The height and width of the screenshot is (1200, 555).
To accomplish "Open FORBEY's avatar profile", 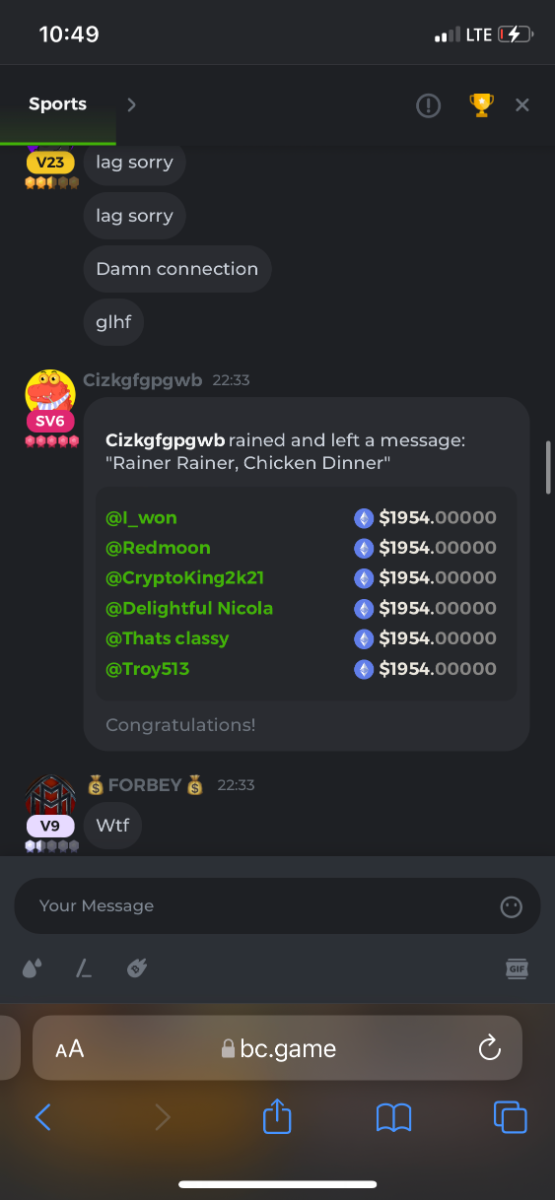I will [50, 796].
